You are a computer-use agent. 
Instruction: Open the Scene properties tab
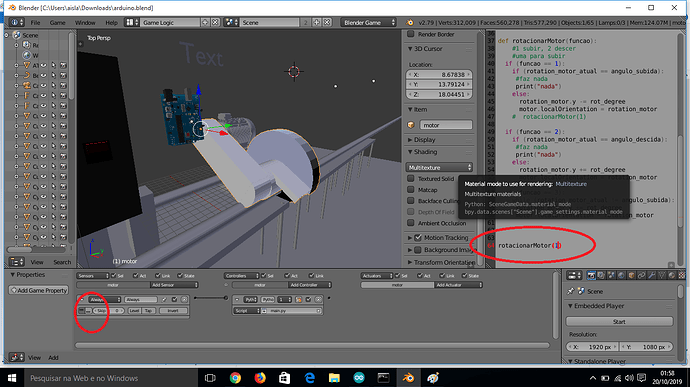611,275
